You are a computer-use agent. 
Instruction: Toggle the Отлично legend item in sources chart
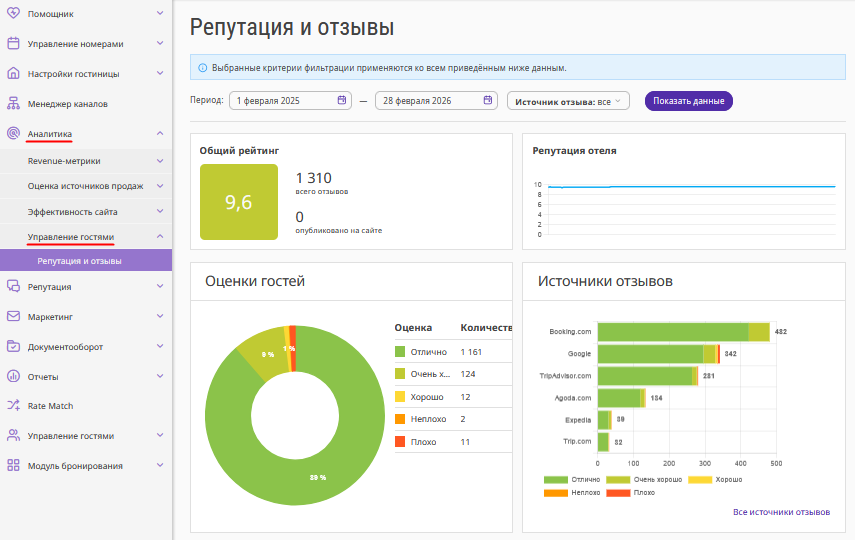point(571,480)
